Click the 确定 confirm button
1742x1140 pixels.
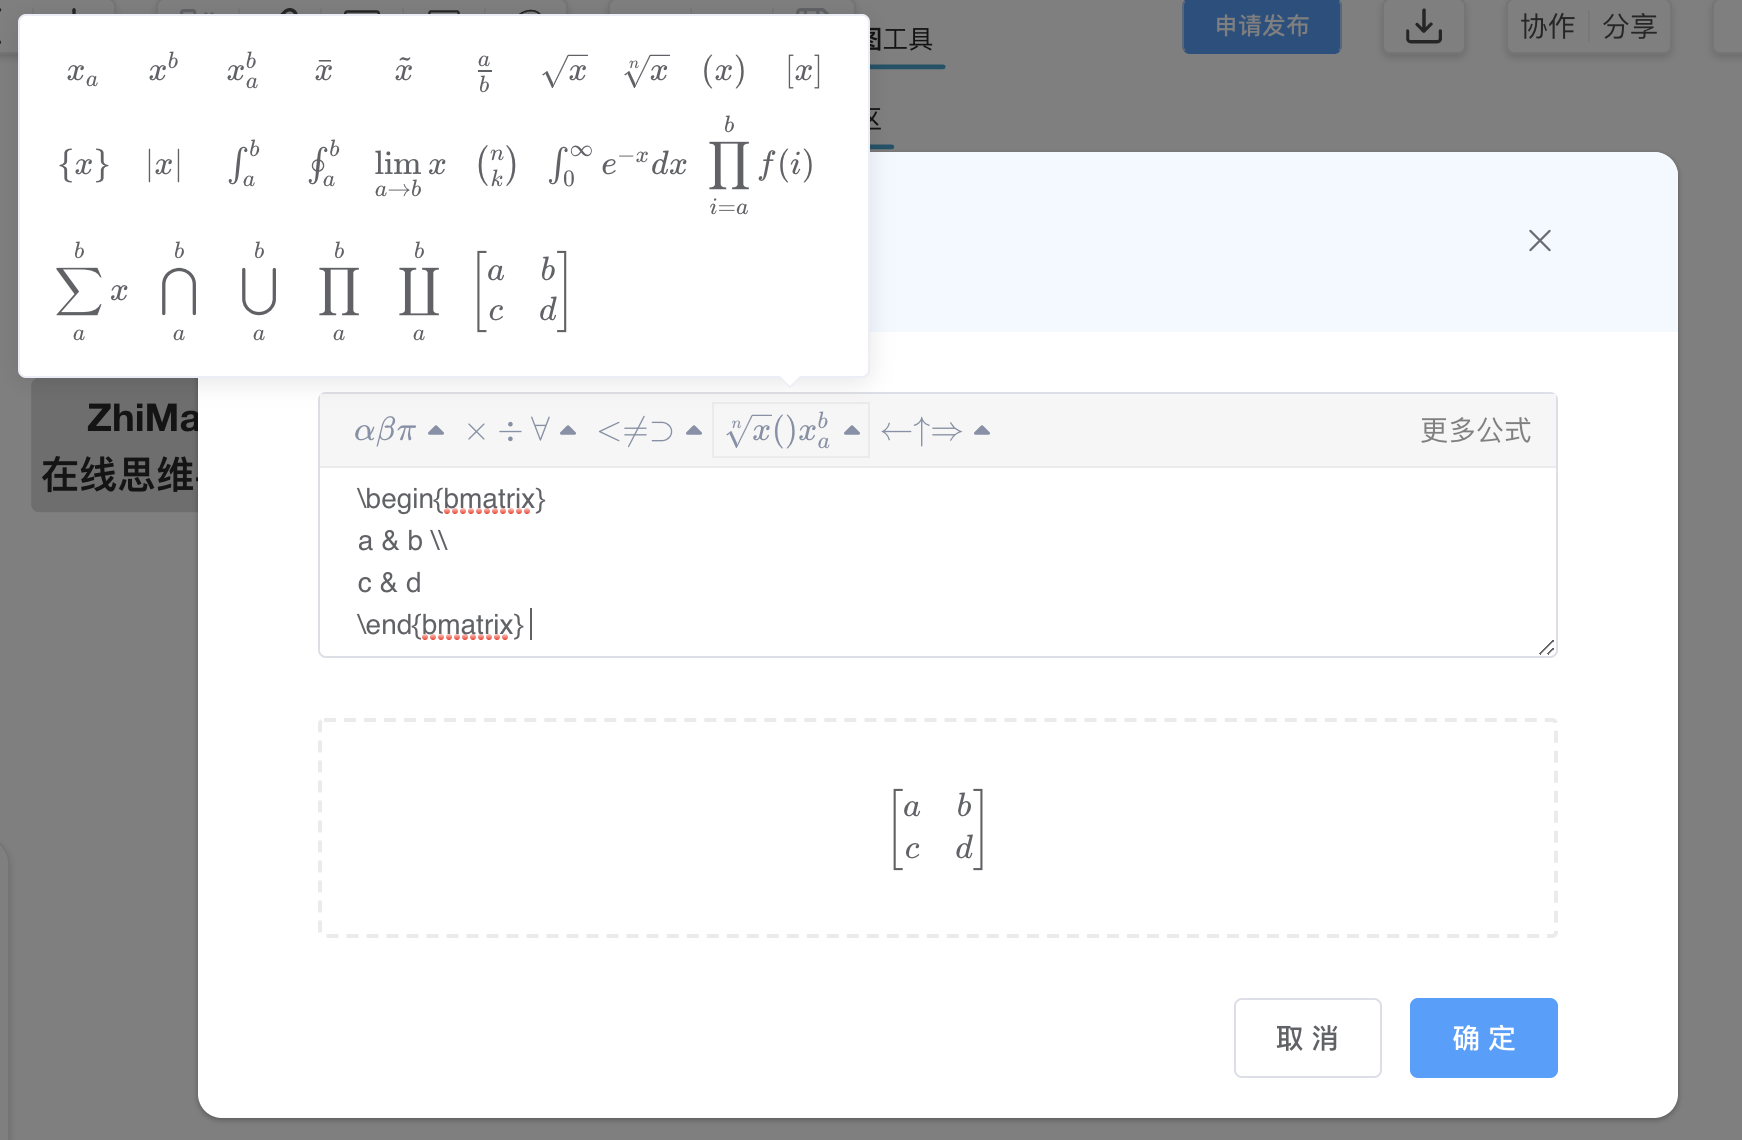point(1483,1038)
